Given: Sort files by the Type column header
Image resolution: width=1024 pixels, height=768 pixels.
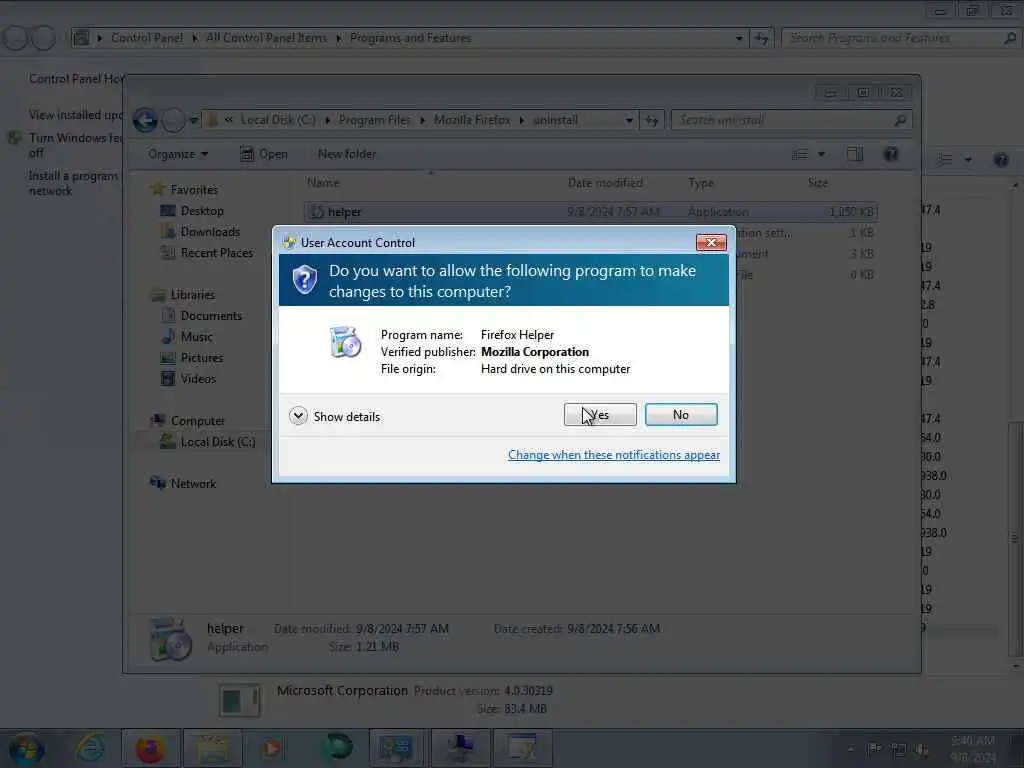Looking at the screenshot, I should pyautogui.click(x=701, y=183).
